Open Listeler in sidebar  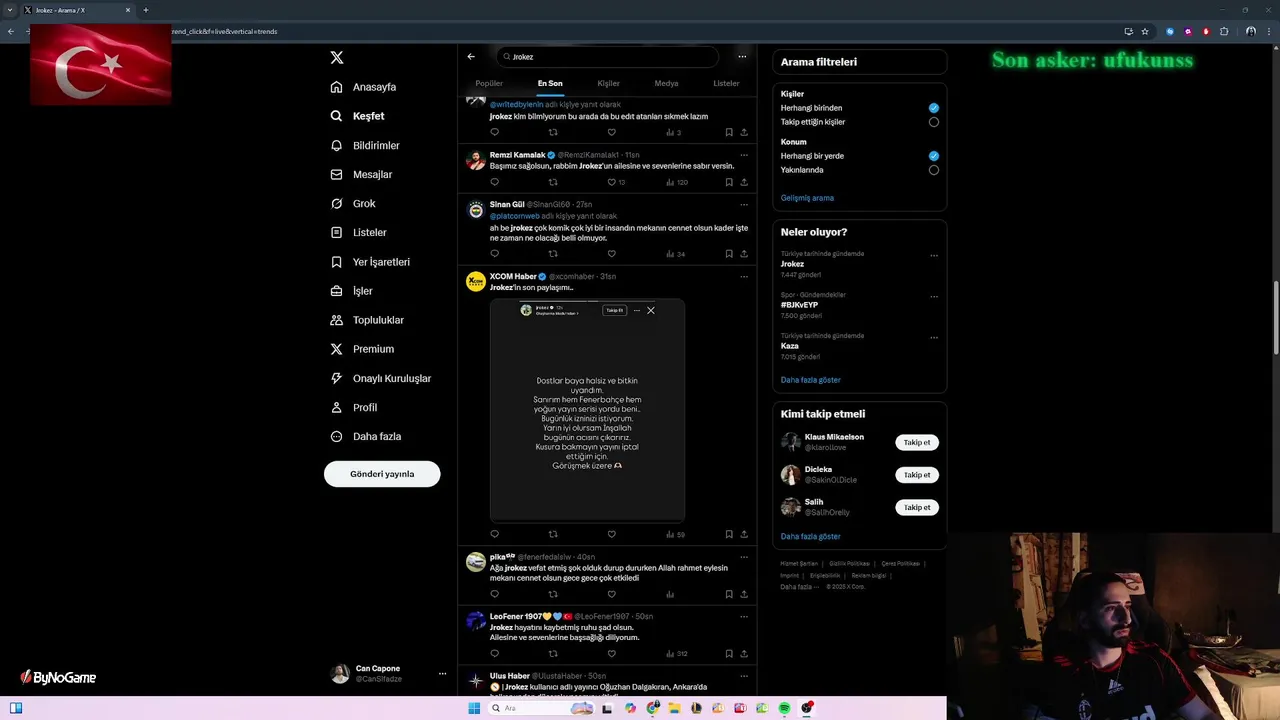click(x=358, y=232)
